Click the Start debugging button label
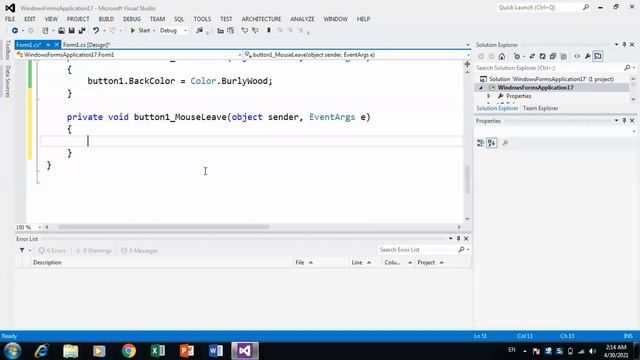This screenshot has height=360, width=640. point(144,31)
